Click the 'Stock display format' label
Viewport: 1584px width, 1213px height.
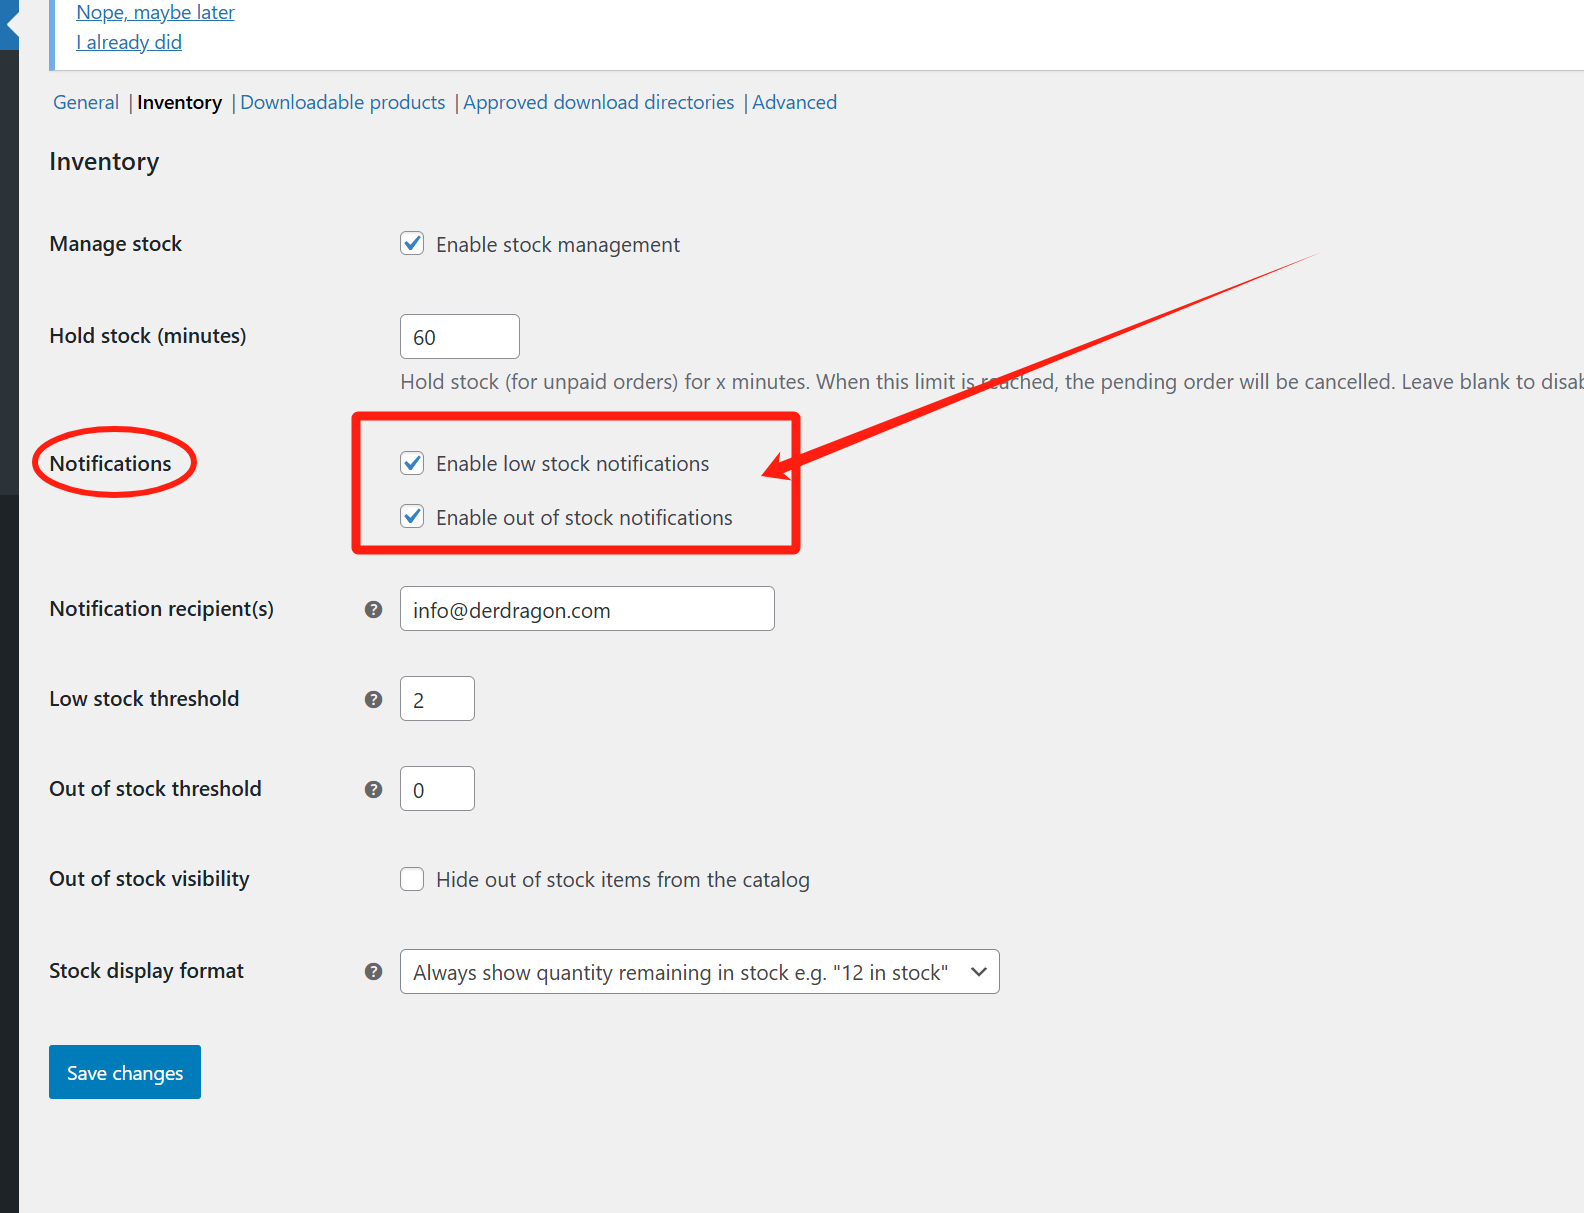pyautogui.click(x=146, y=971)
